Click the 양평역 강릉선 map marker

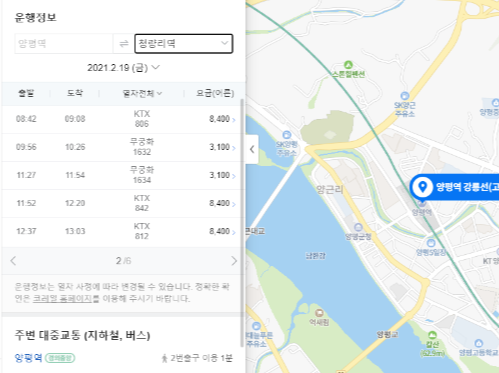tap(455, 187)
